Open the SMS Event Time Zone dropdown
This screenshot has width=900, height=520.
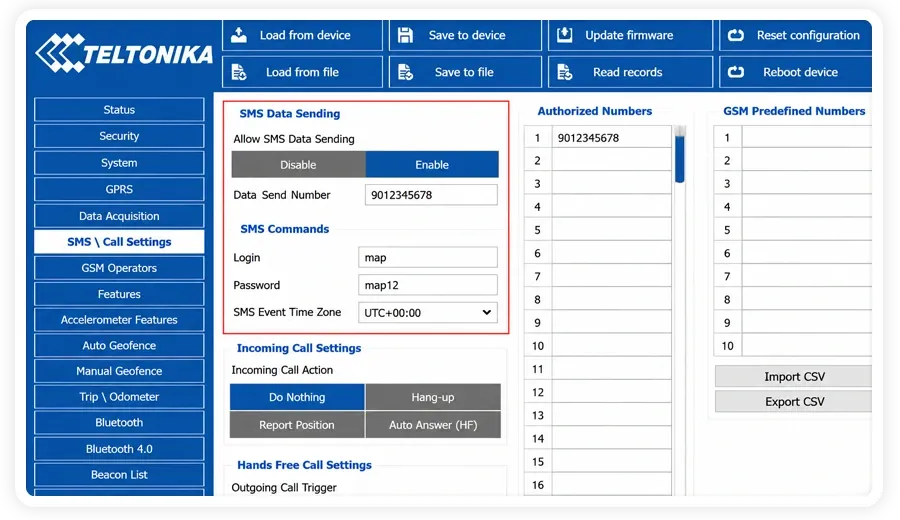coord(428,313)
